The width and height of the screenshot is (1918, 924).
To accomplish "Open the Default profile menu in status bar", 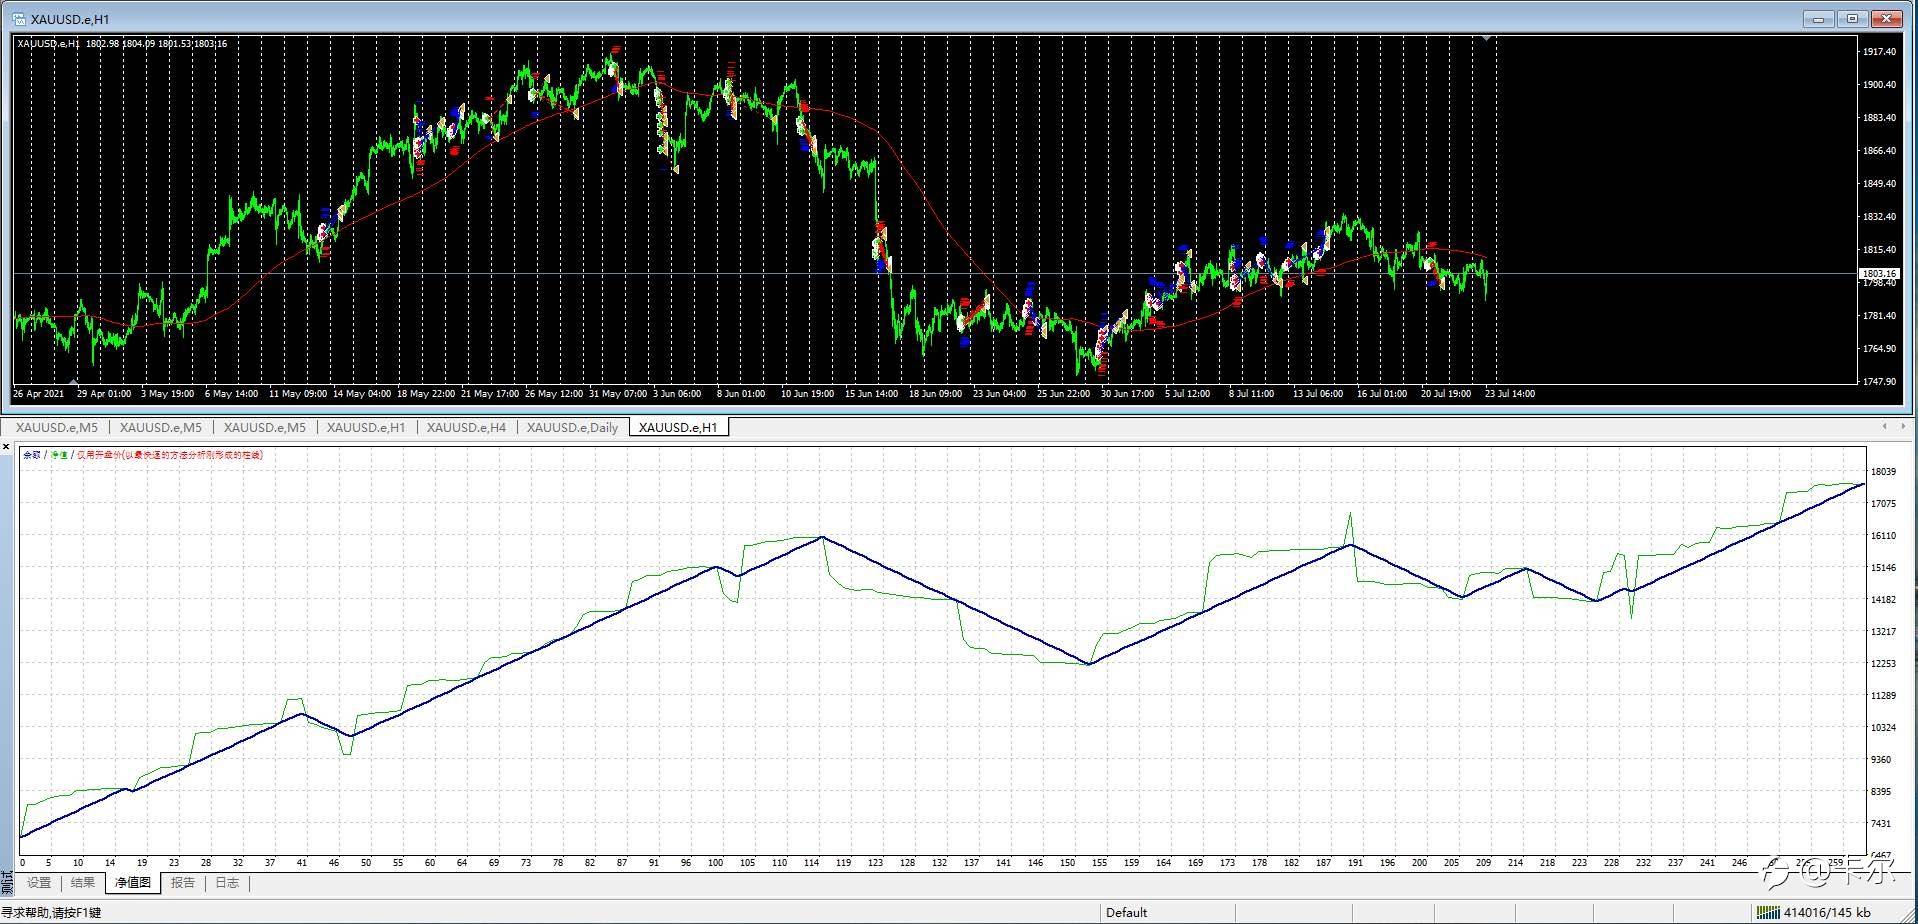I will [x=1126, y=912].
